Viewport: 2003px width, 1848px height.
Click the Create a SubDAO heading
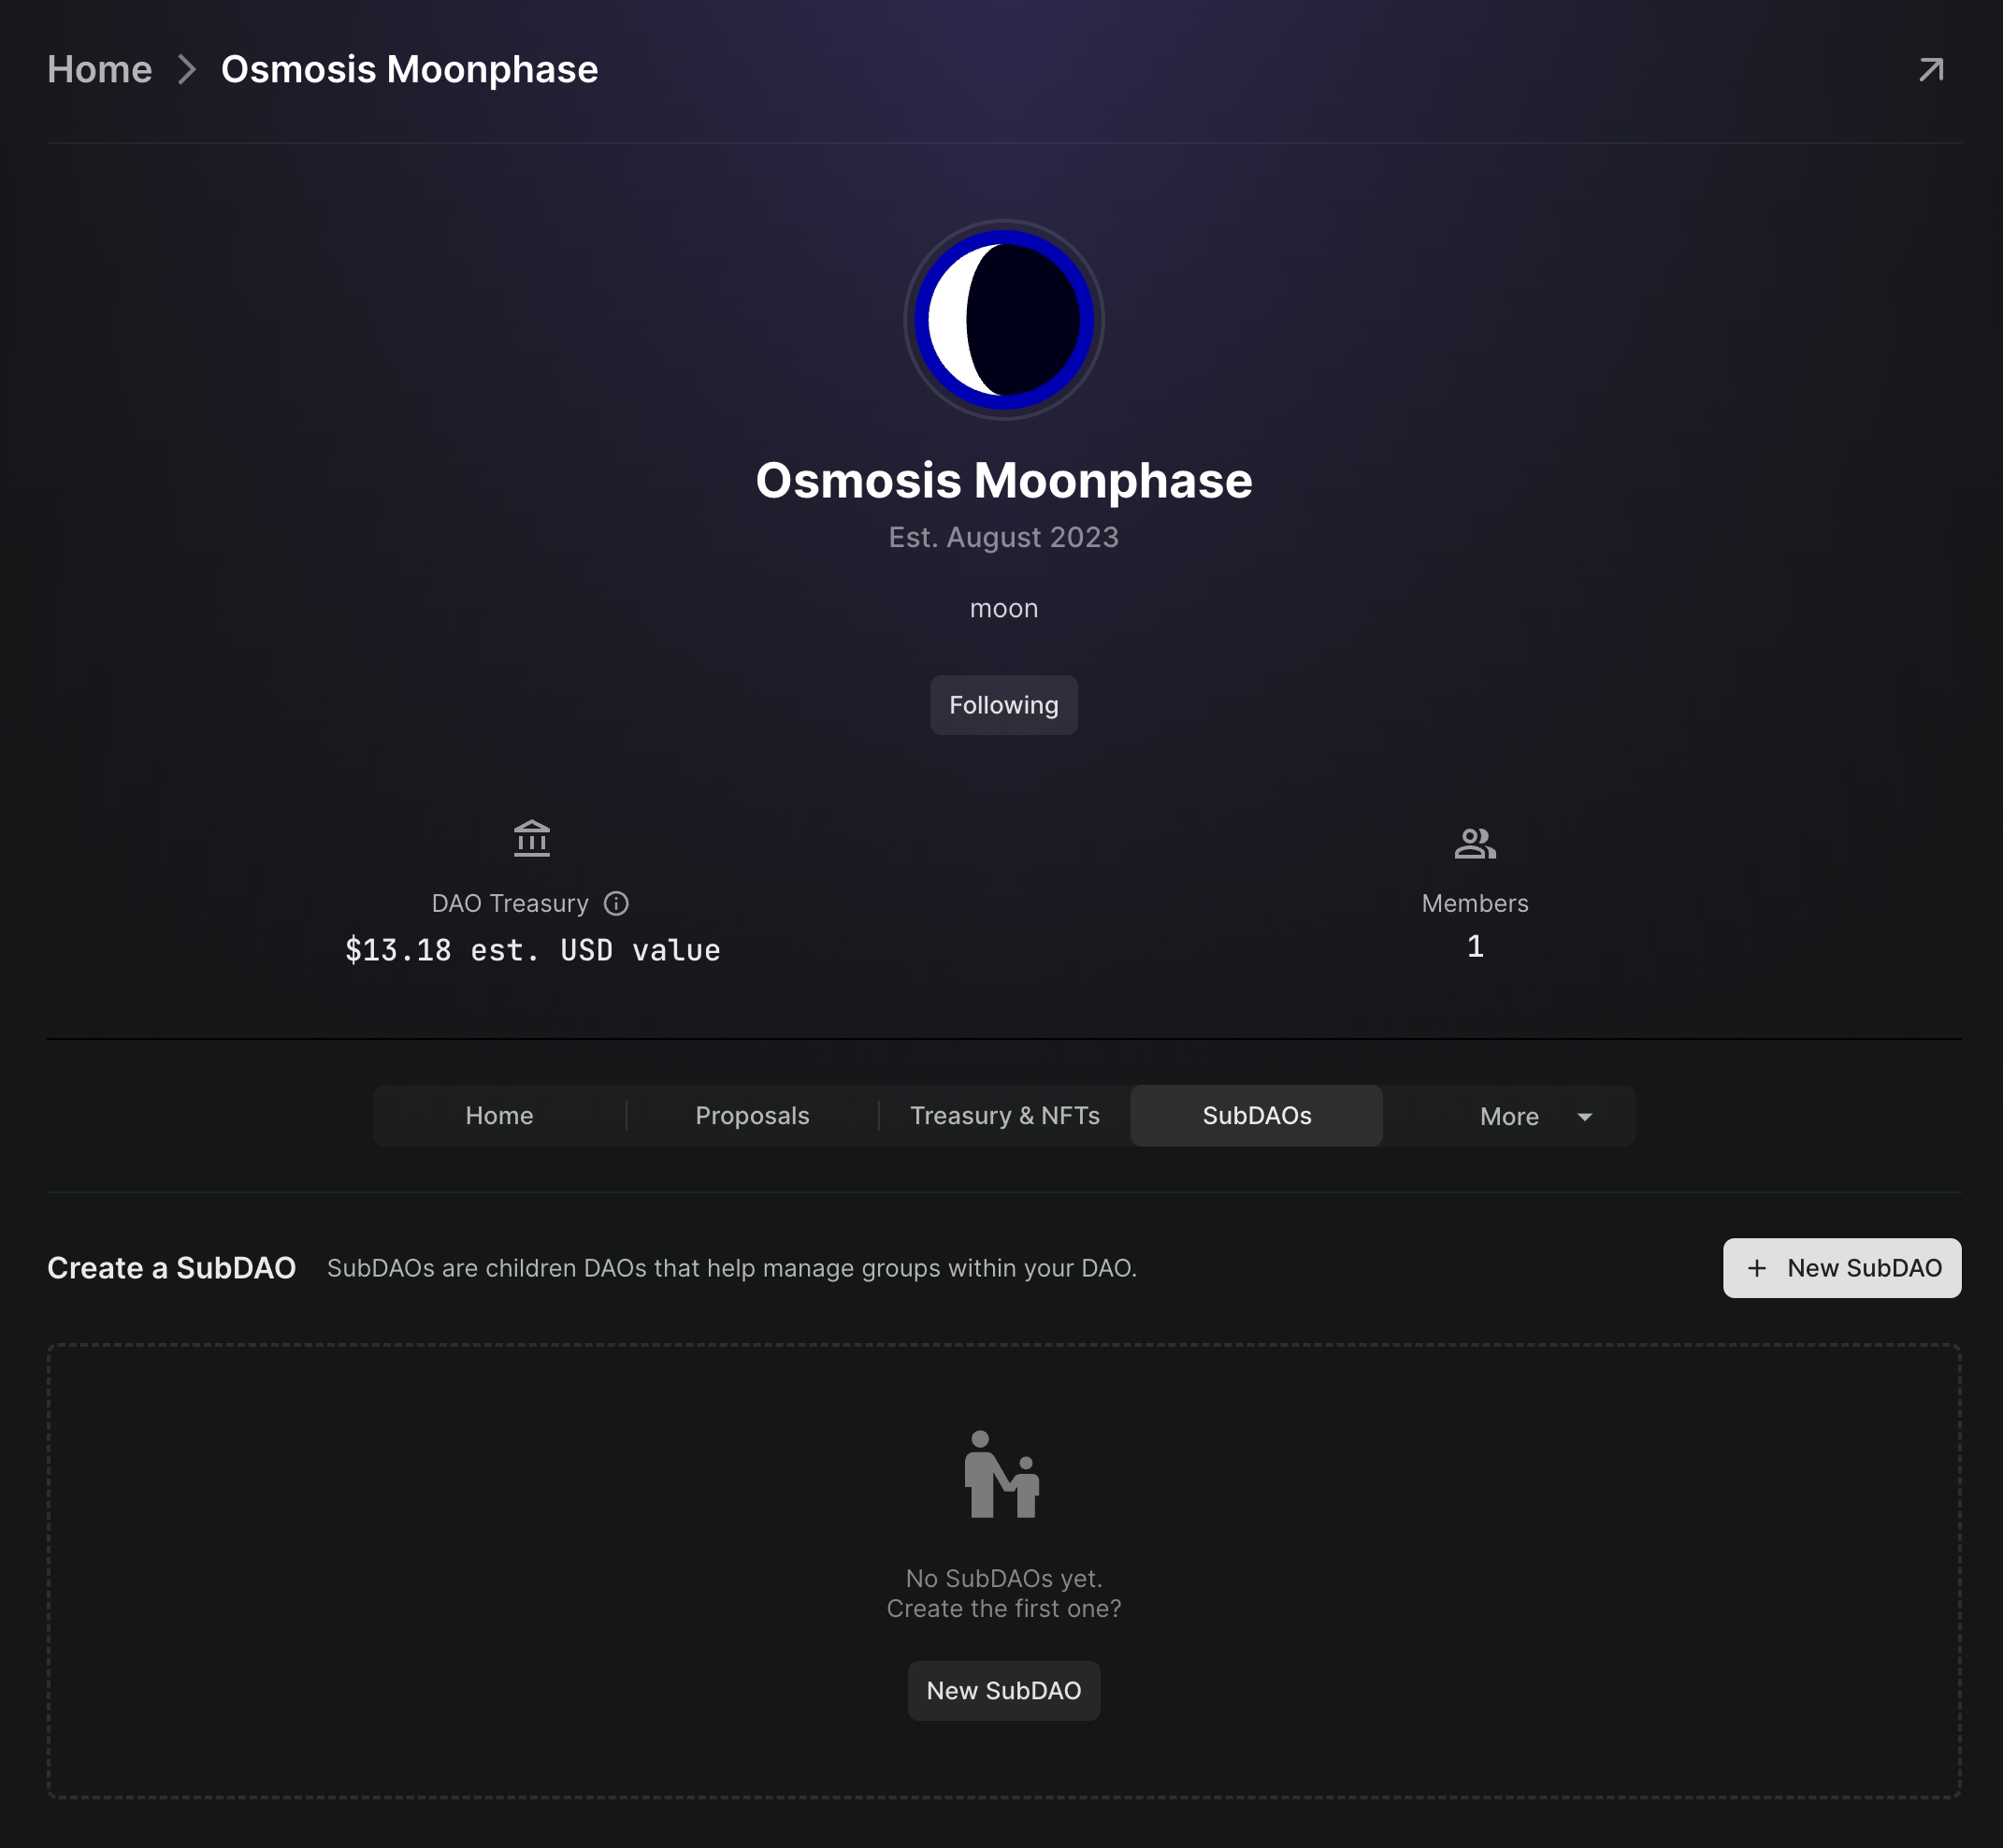point(172,1268)
